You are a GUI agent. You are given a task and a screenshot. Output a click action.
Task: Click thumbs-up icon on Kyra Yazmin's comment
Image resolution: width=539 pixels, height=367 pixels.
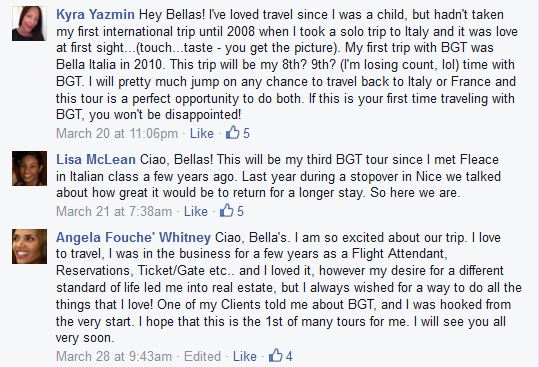[x=233, y=132]
